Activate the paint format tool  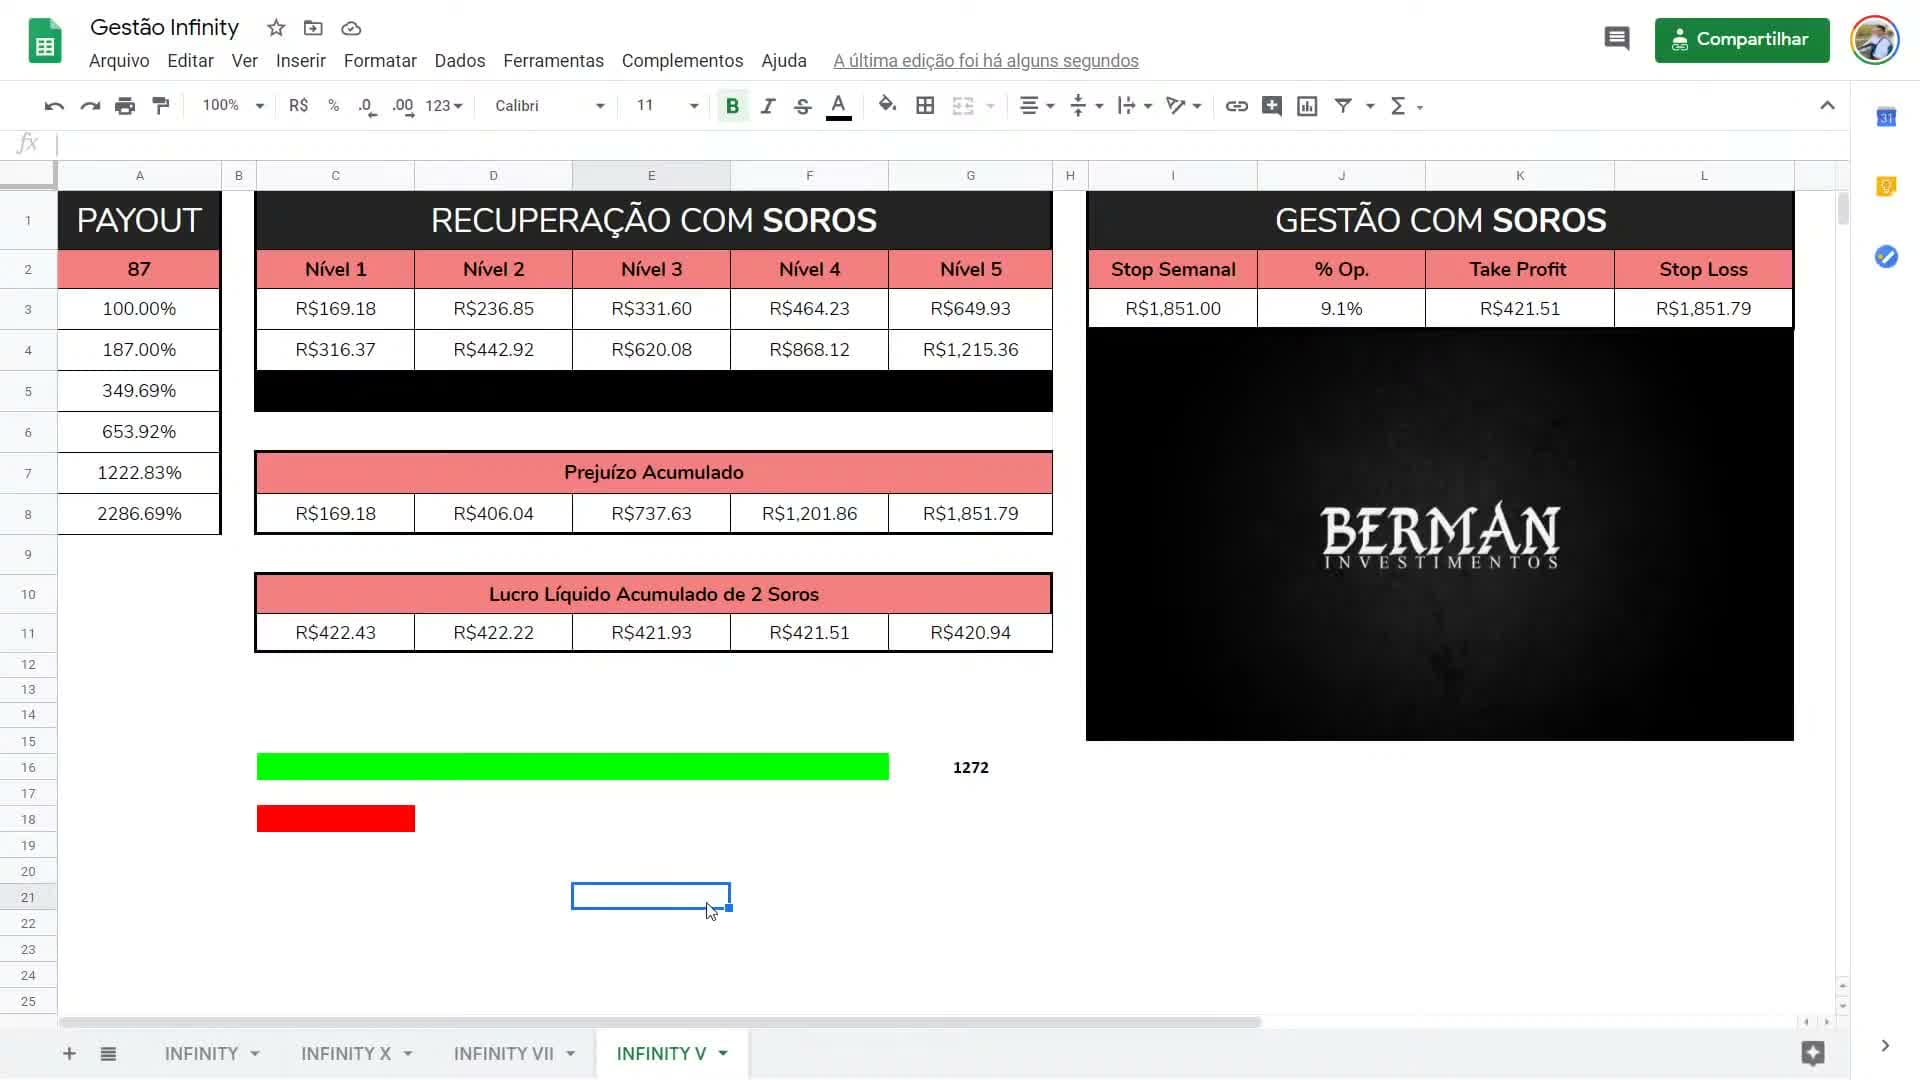pos(160,106)
